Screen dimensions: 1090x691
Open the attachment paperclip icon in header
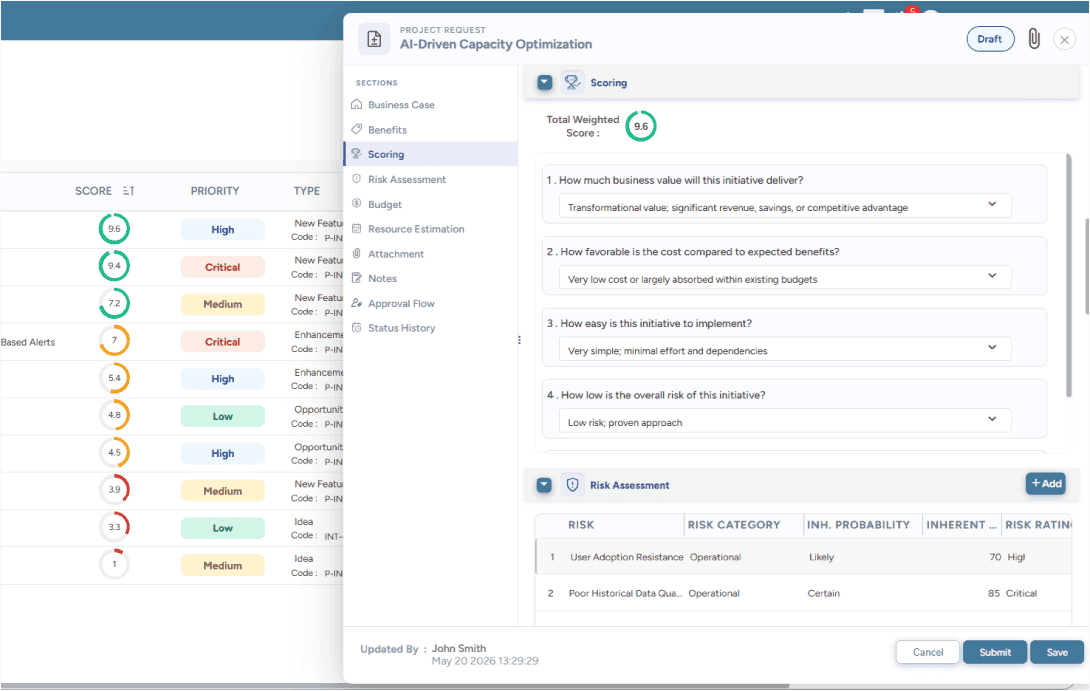1034,39
